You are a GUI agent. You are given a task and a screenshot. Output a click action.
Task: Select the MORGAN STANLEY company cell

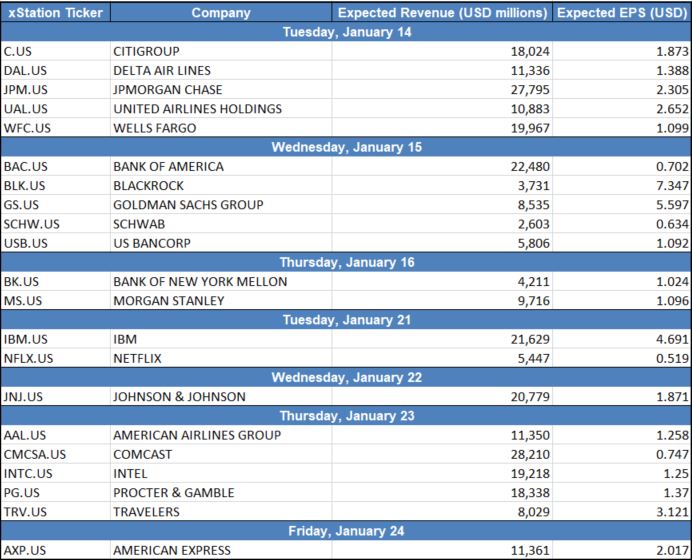[x=168, y=301]
